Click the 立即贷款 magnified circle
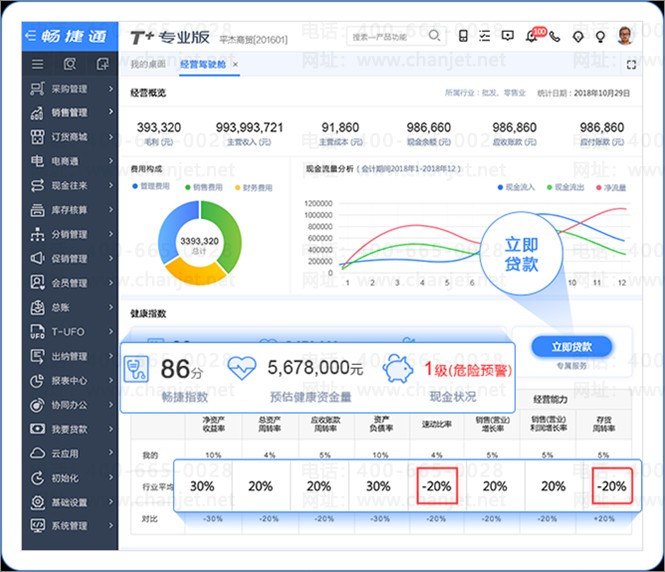The width and height of the screenshot is (665, 572). tap(521, 254)
